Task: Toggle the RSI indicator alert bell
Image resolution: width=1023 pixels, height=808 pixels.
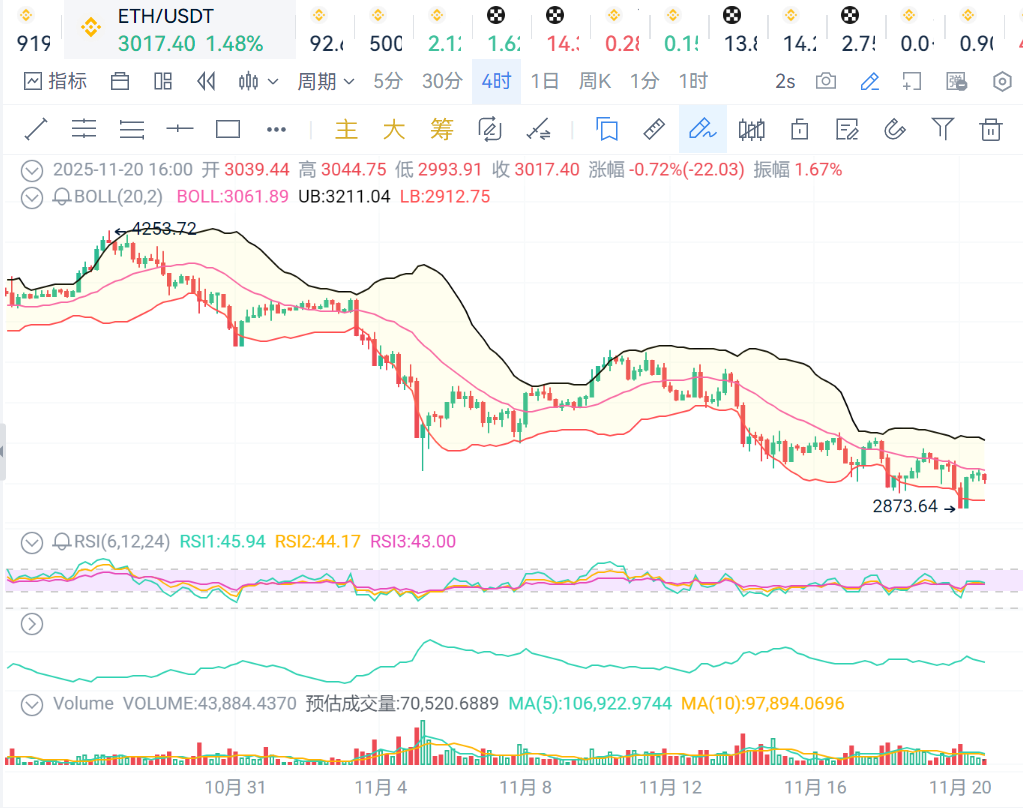Action: tap(62, 542)
